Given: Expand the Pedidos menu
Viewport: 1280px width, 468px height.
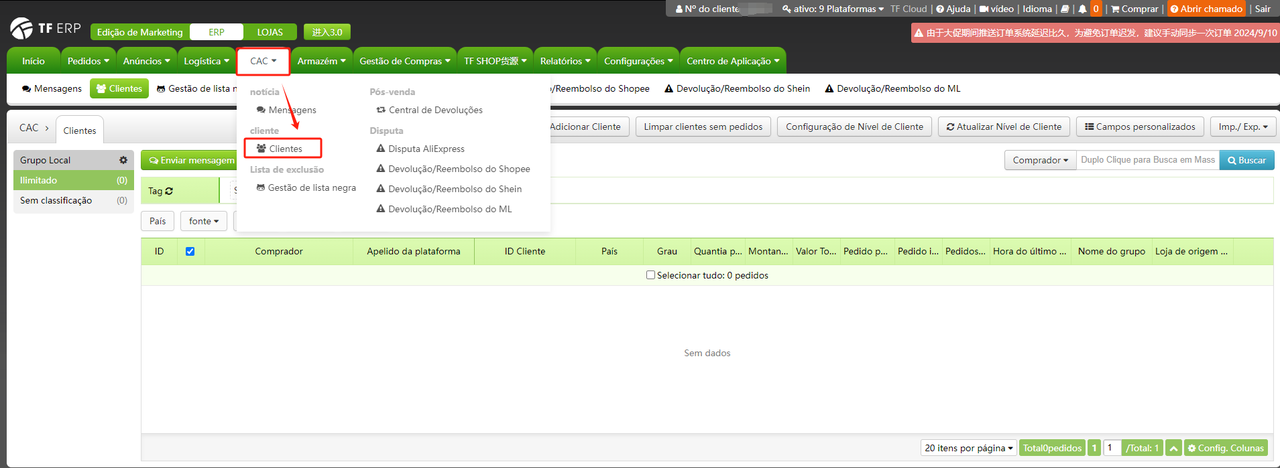Looking at the screenshot, I should click(x=88, y=61).
